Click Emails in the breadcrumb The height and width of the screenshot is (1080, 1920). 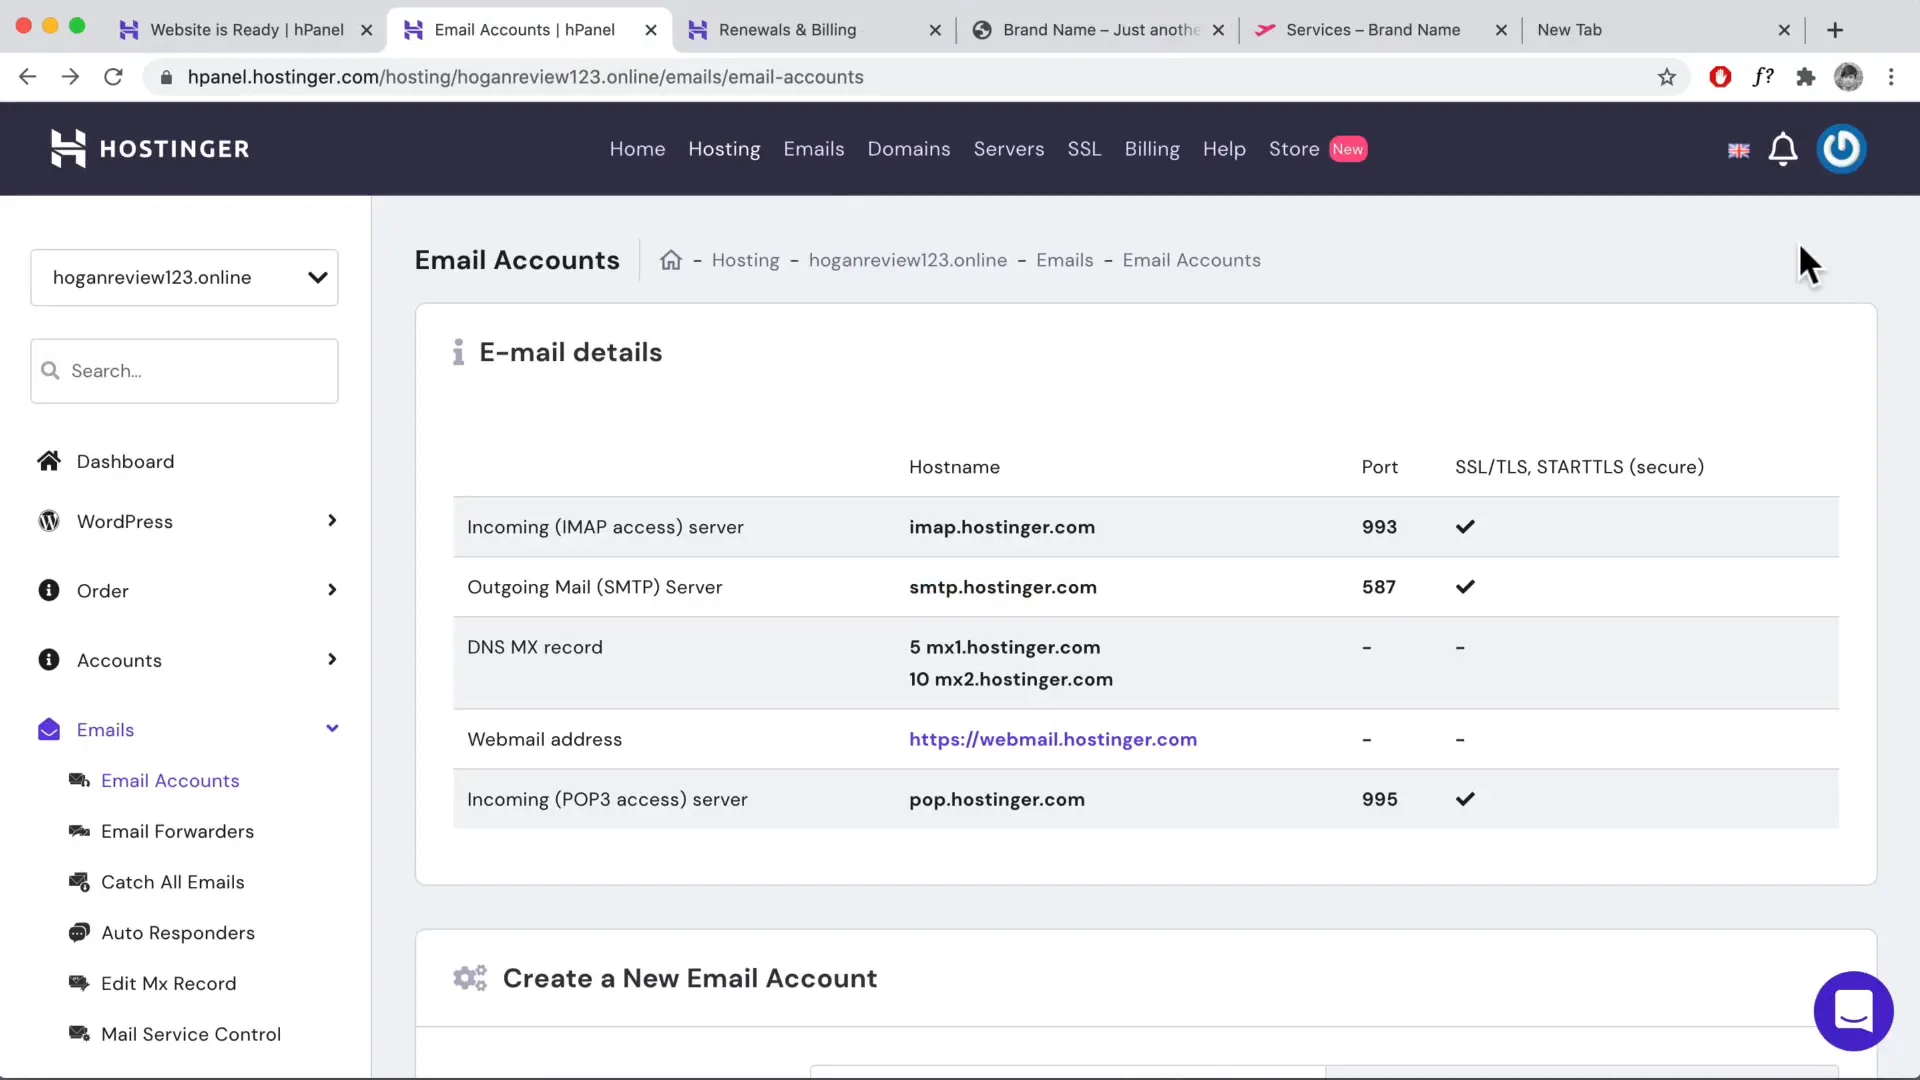click(1064, 260)
